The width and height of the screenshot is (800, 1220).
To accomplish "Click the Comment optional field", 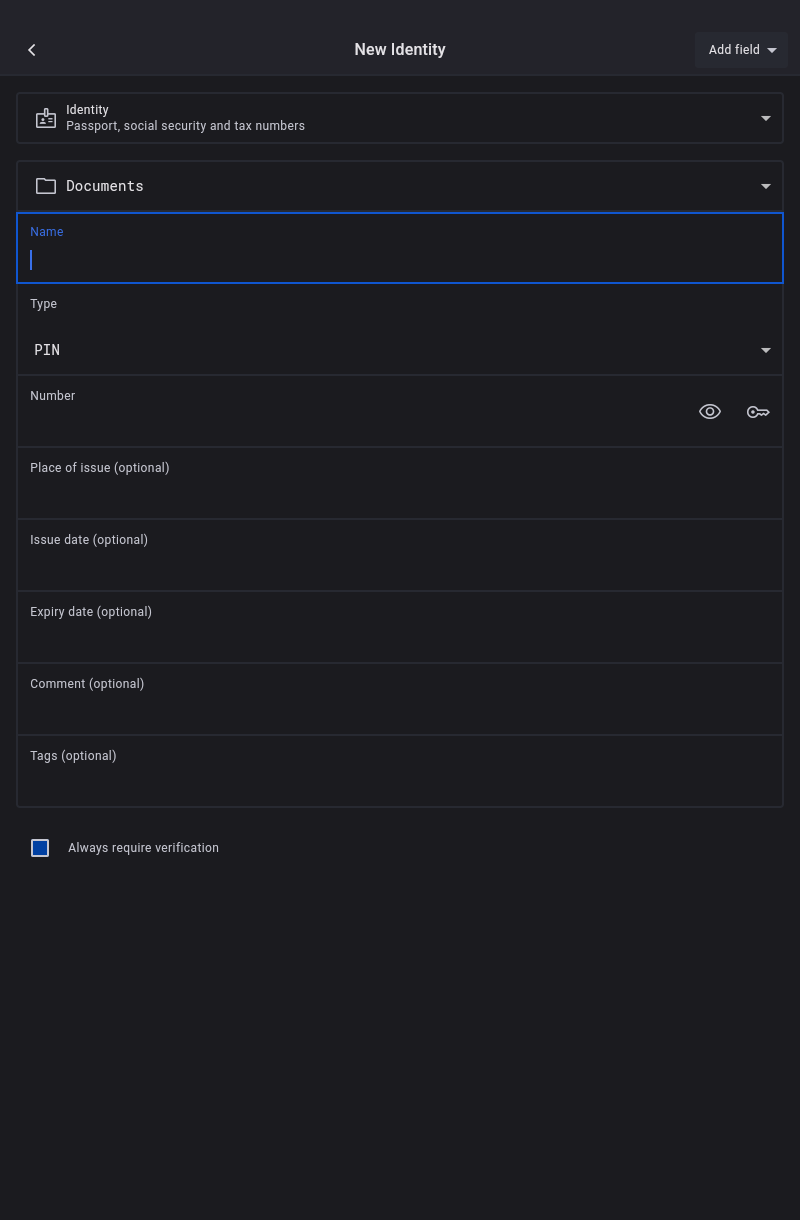I will click(x=400, y=708).
